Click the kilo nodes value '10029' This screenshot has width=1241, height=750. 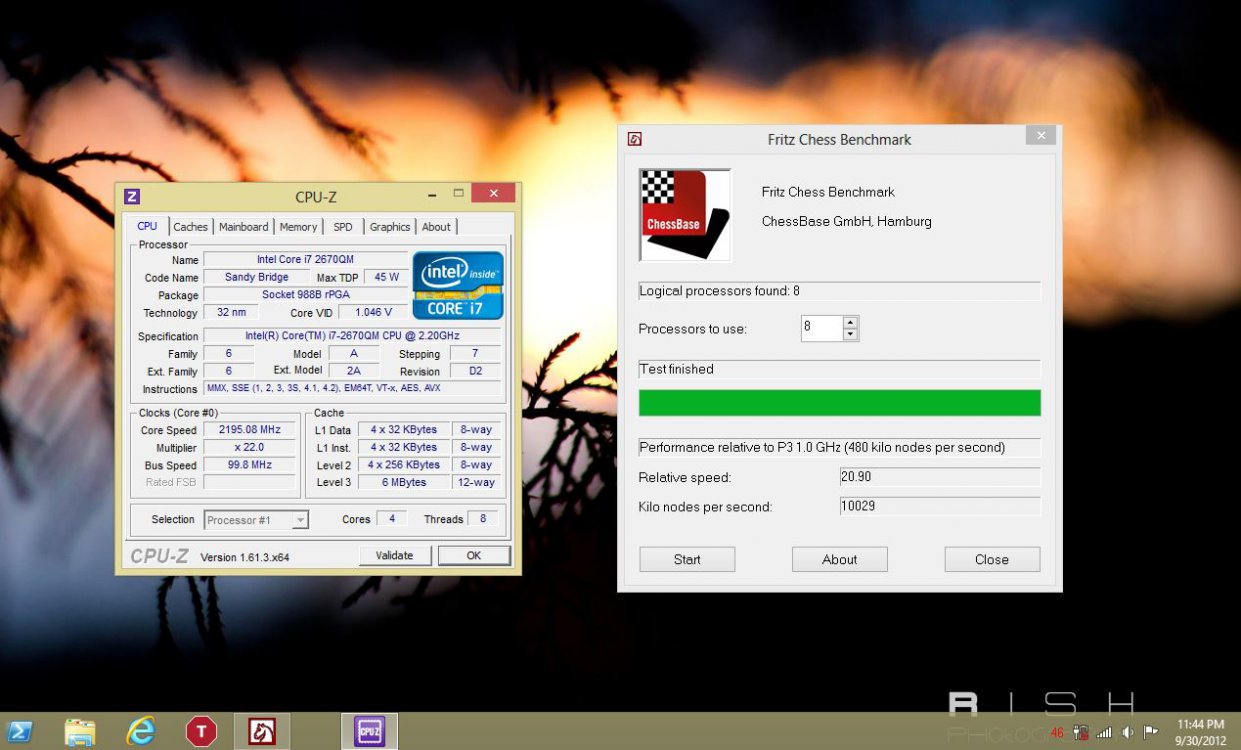(x=940, y=506)
